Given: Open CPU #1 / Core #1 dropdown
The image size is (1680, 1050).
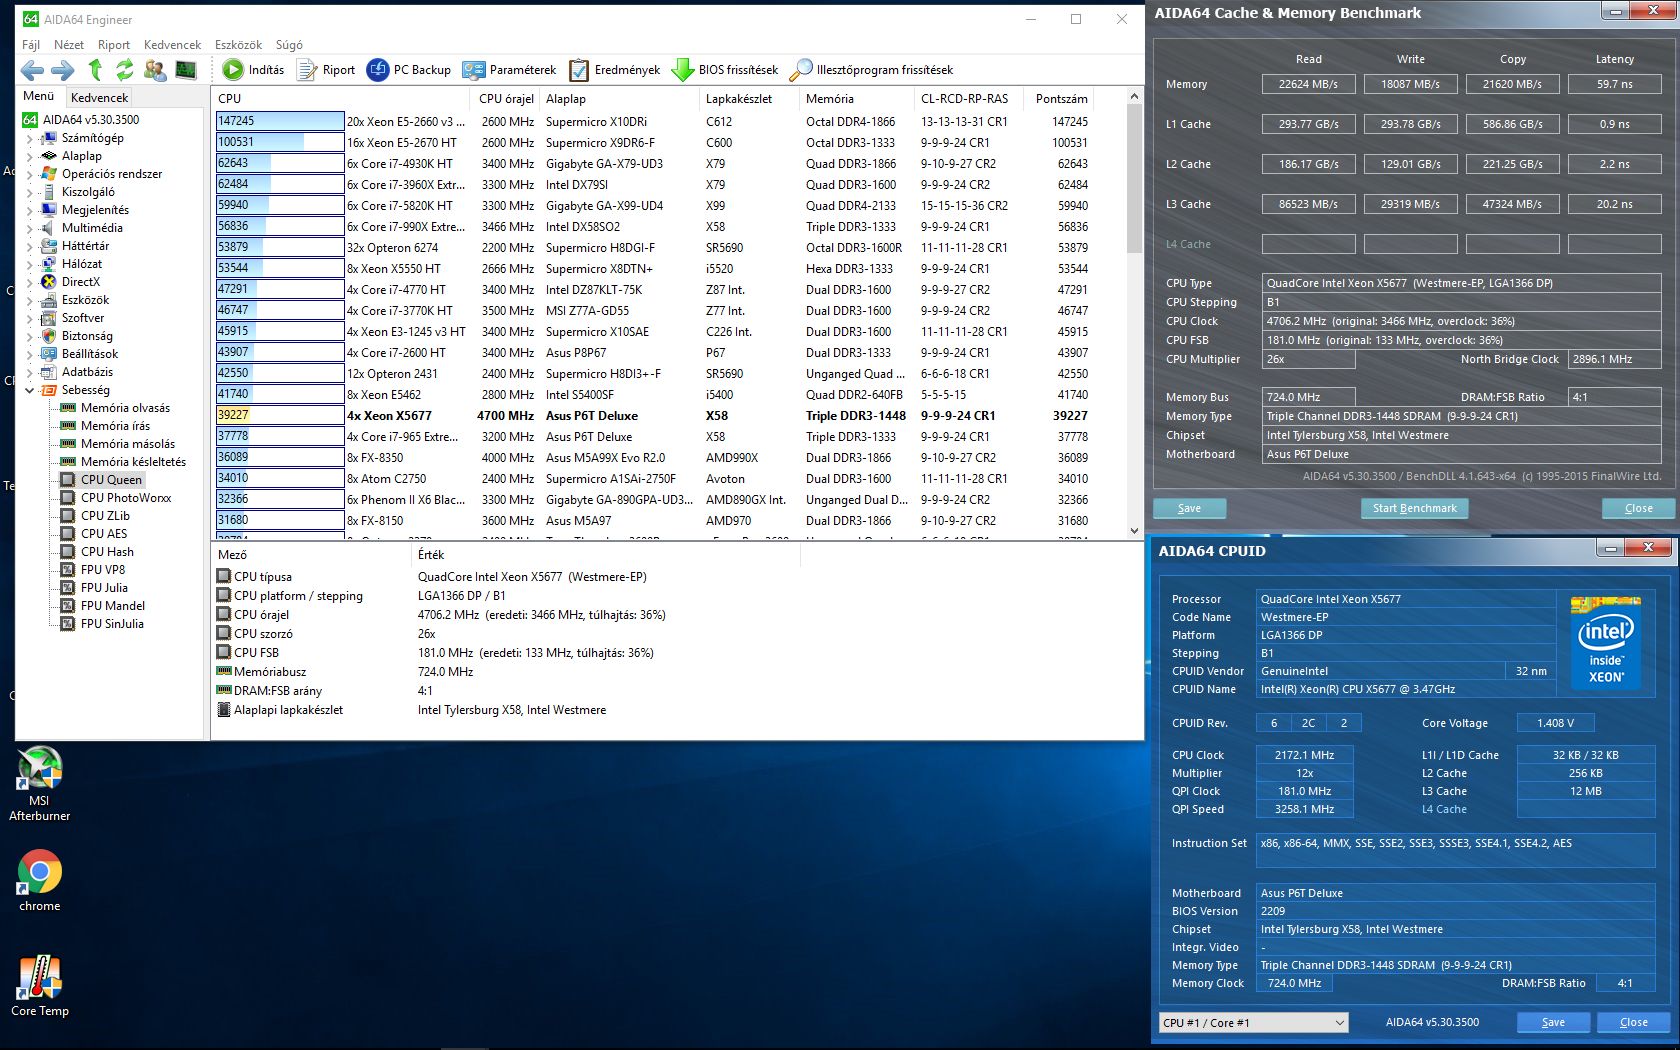Looking at the screenshot, I should [x=1254, y=1022].
